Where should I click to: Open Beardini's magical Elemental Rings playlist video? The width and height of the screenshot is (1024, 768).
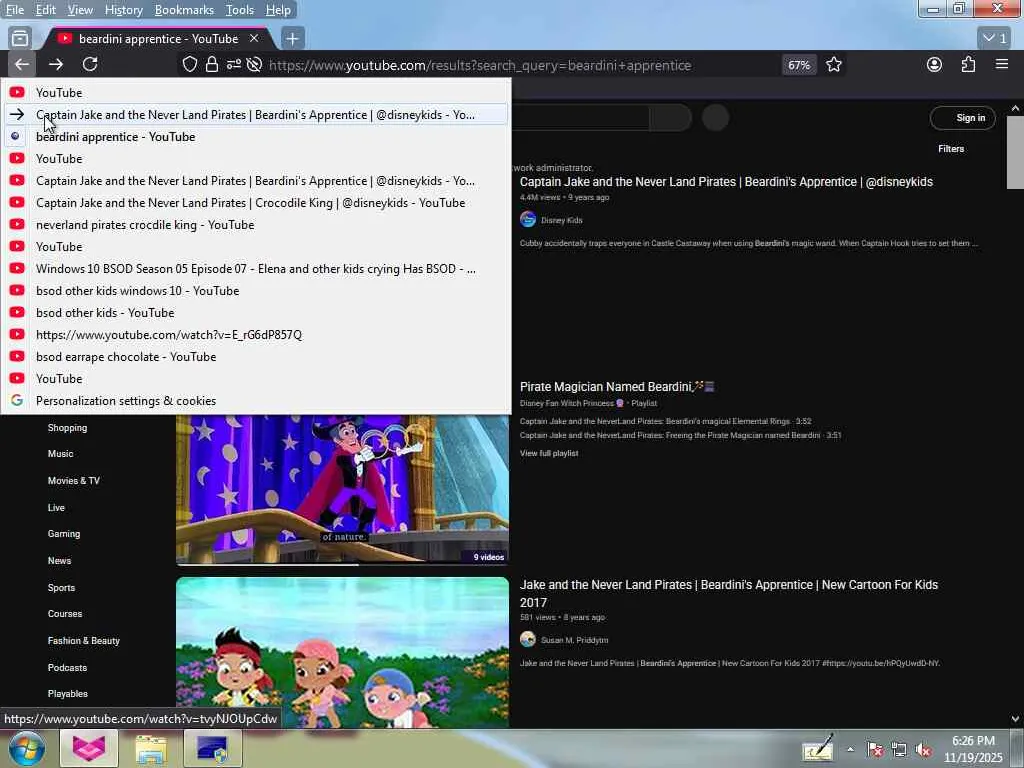(665, 421)
